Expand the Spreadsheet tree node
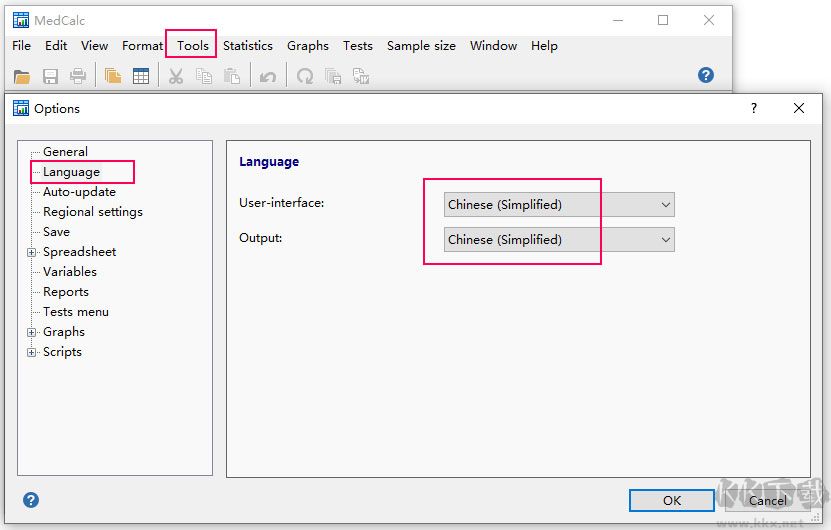Image resolution: width=831 pixels, height=530 pixels. (32, 252)
